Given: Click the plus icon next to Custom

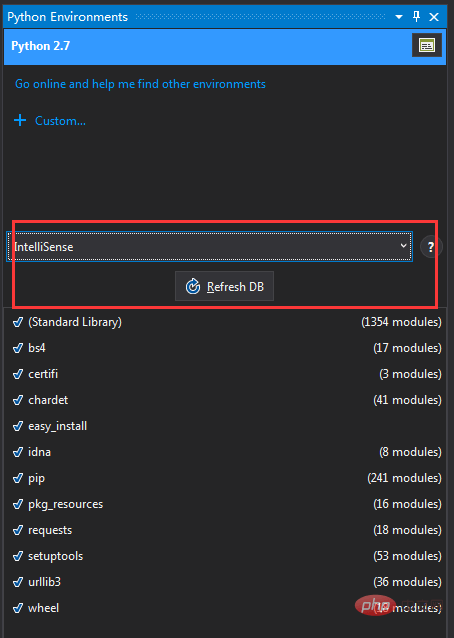Looking at the screenshot, I should pyautogui.click(x=20, y=120).
